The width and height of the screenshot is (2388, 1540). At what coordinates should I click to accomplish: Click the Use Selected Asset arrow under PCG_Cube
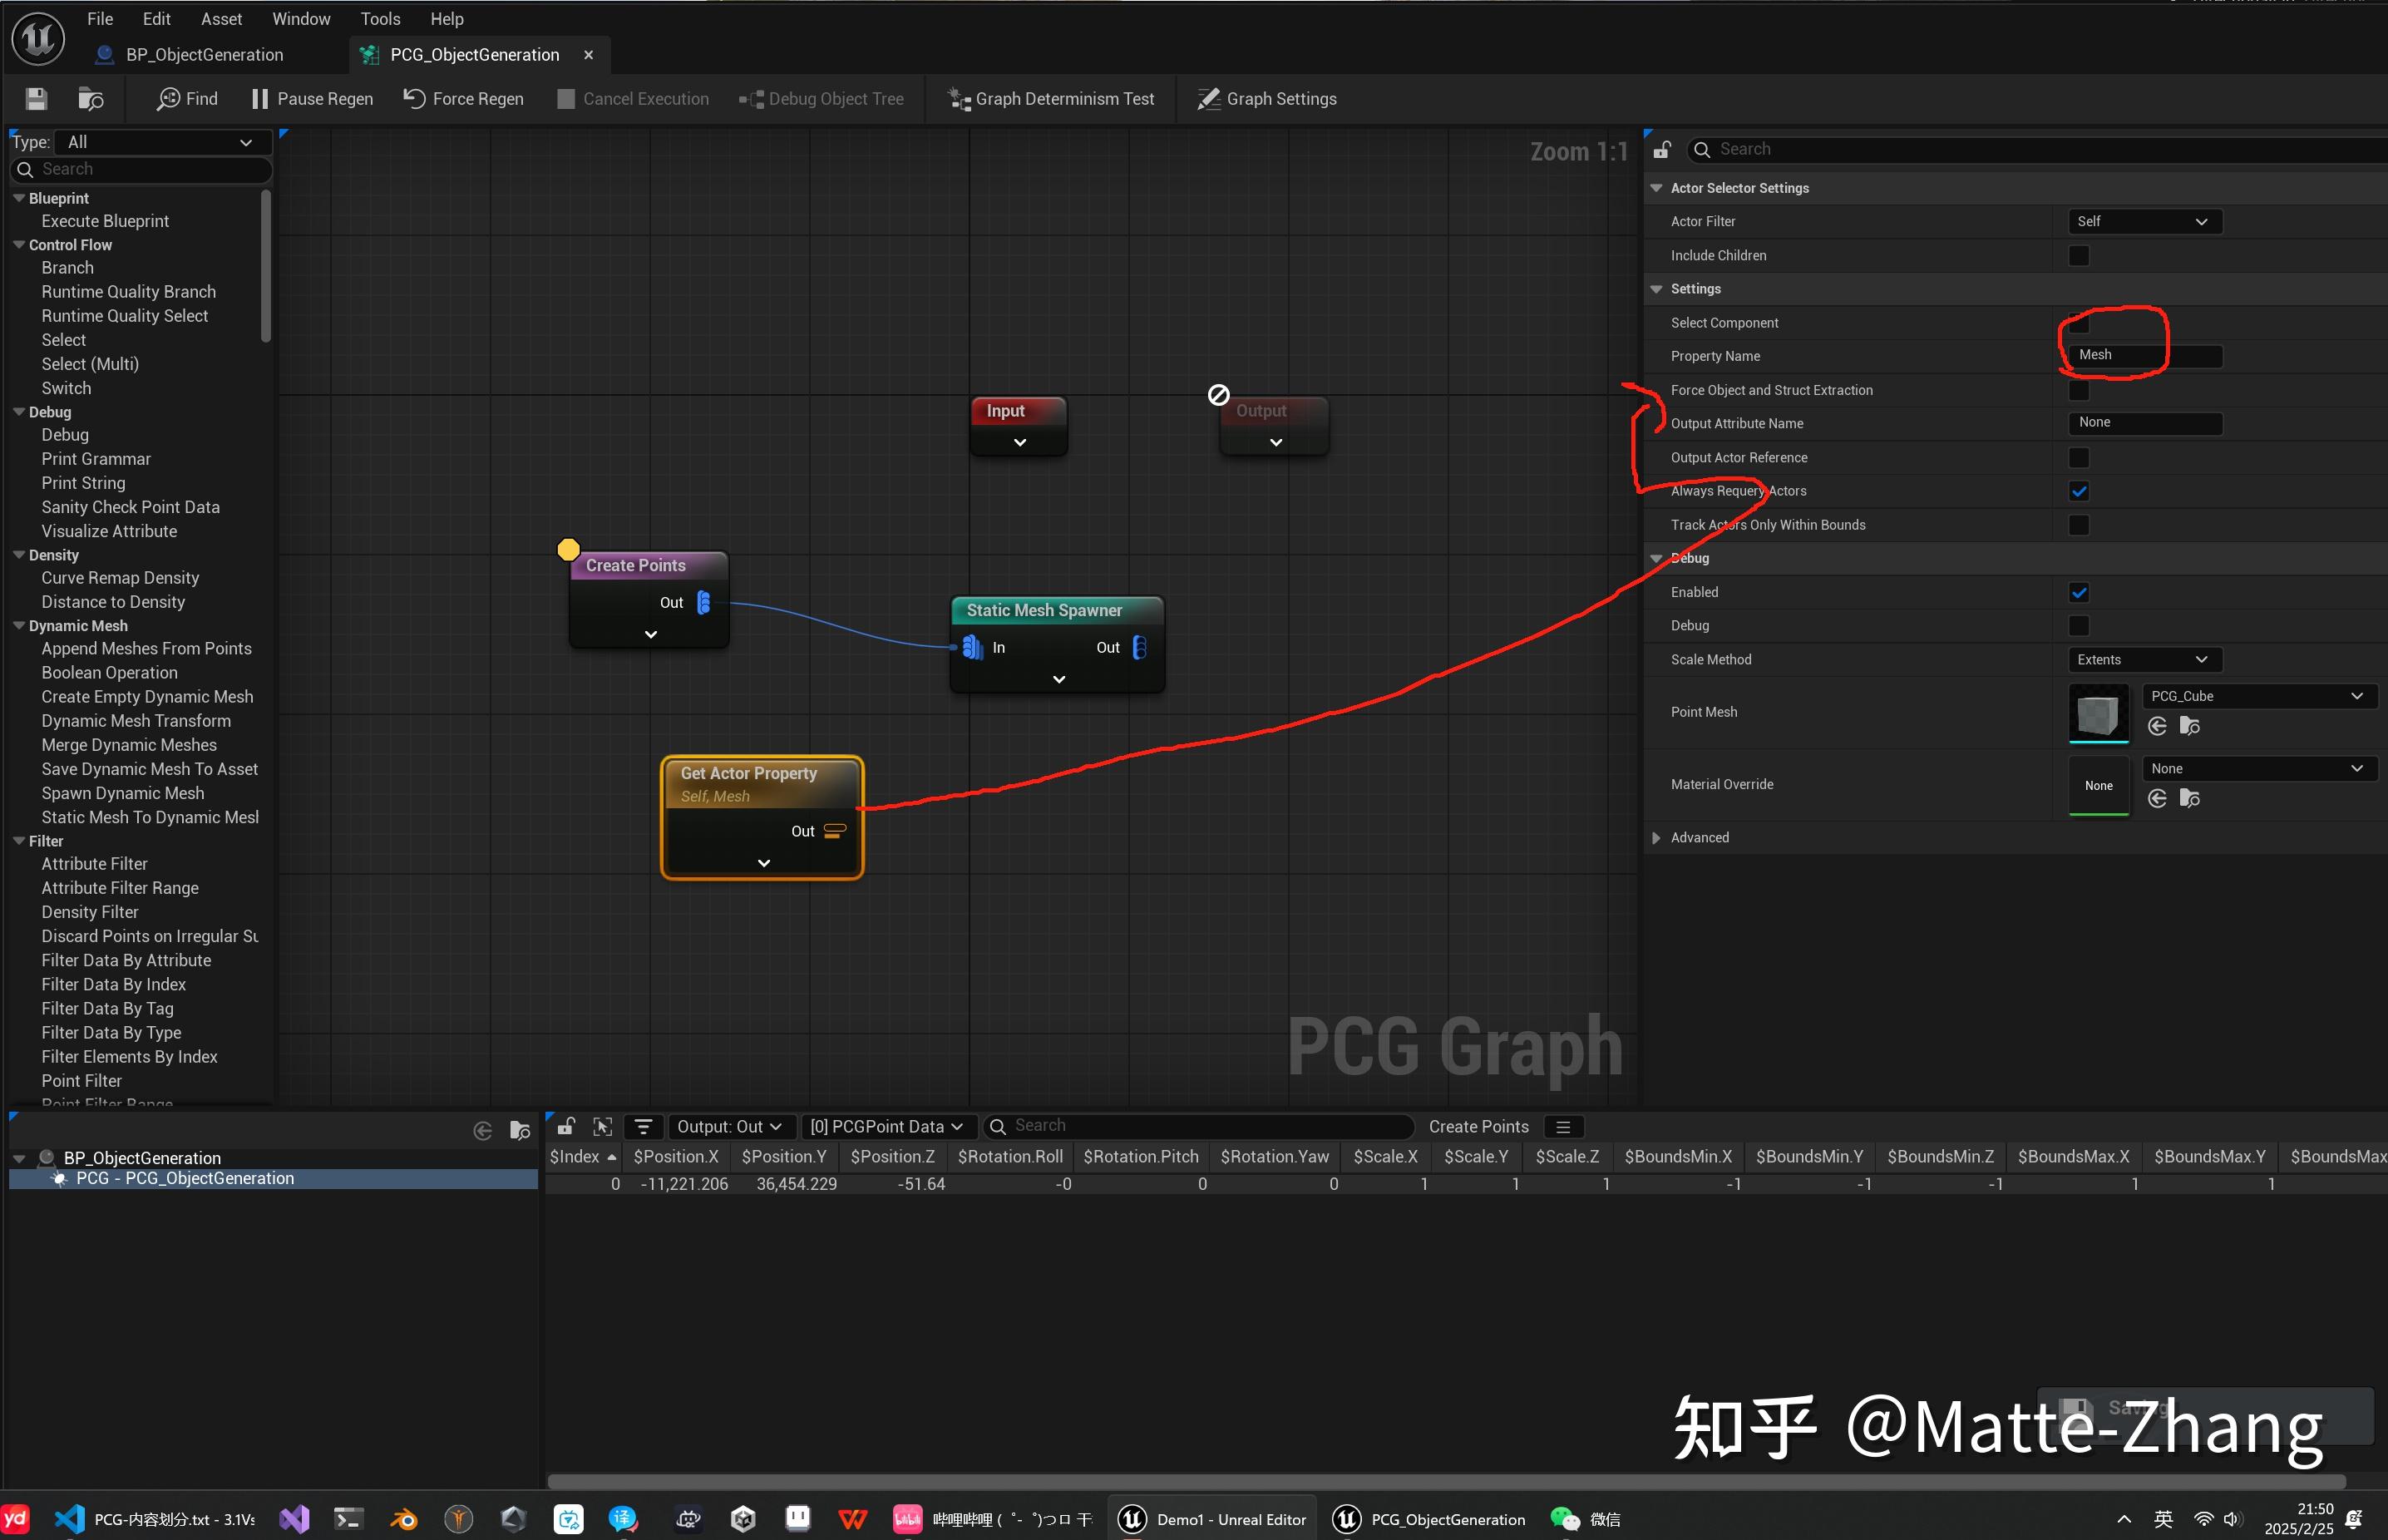tap(2157, 726)
